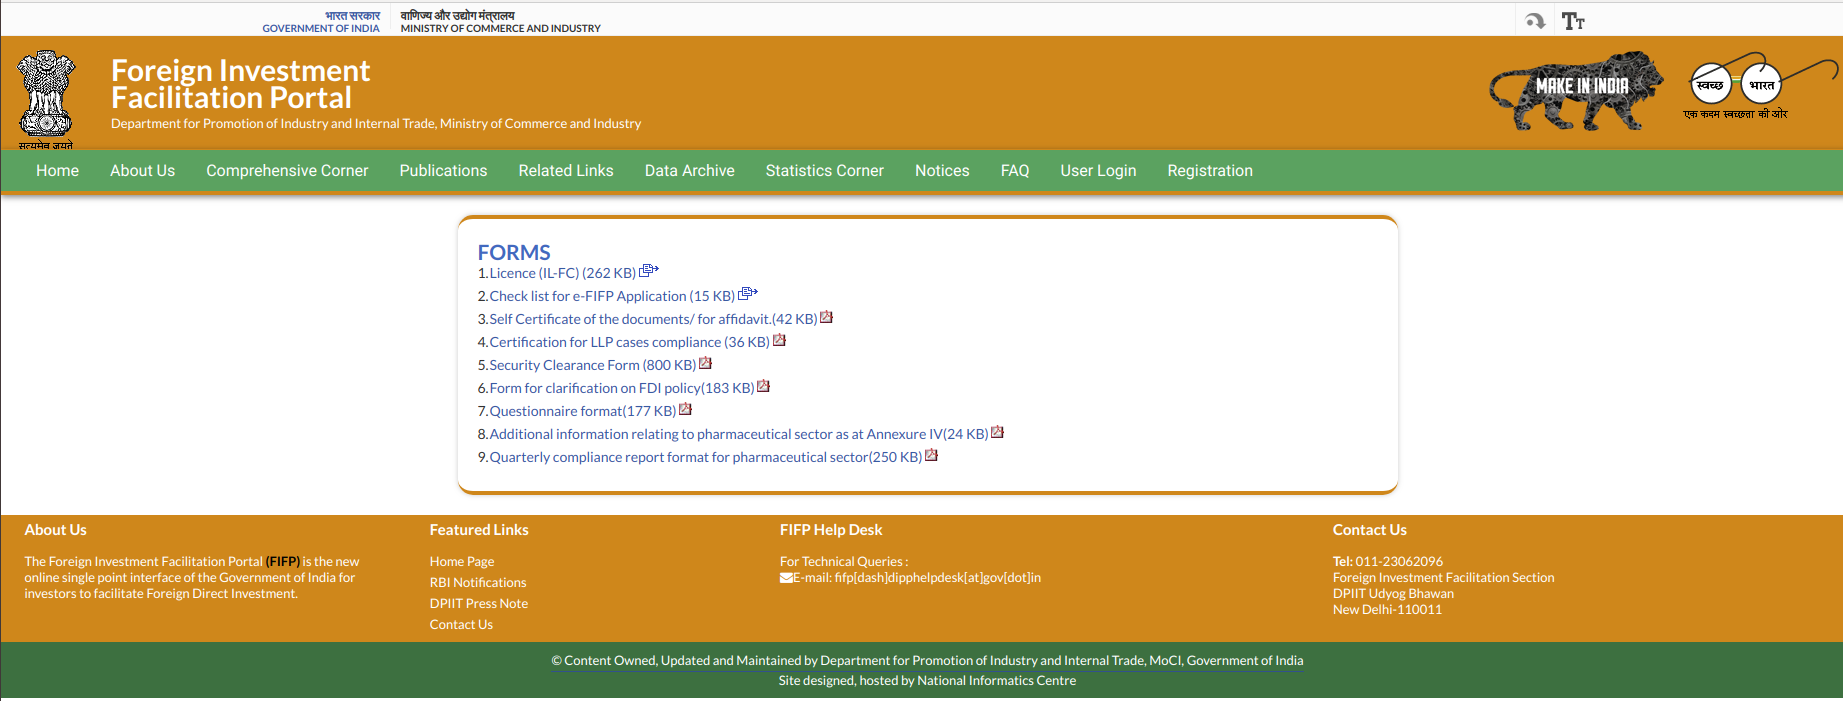1843x701 pixels.
Task: Open Questionnaire format (177 KB) link
Action: coord(582,411)
